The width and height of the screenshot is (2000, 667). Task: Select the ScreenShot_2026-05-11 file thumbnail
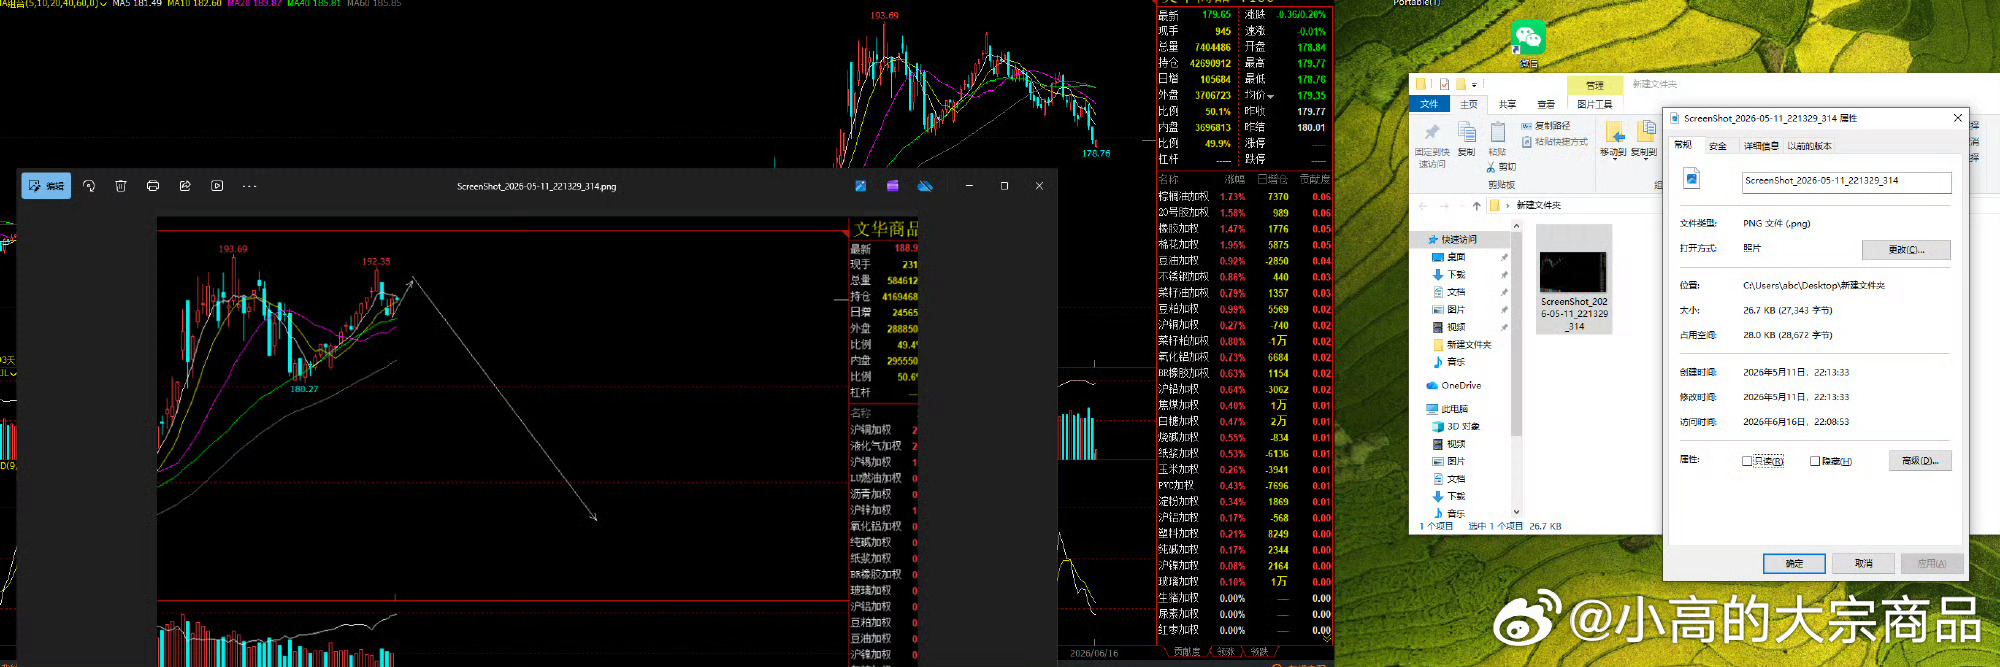tap(1574, 278)
